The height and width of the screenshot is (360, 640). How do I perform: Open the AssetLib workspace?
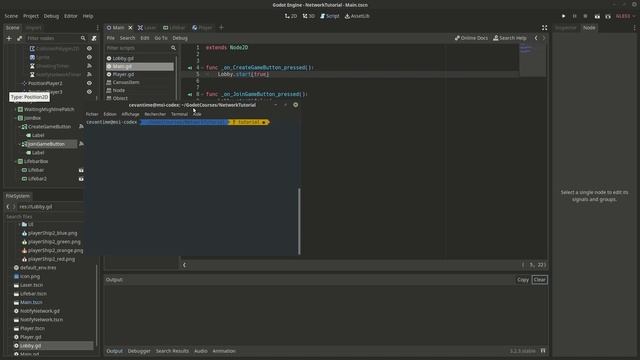point(357,16)
